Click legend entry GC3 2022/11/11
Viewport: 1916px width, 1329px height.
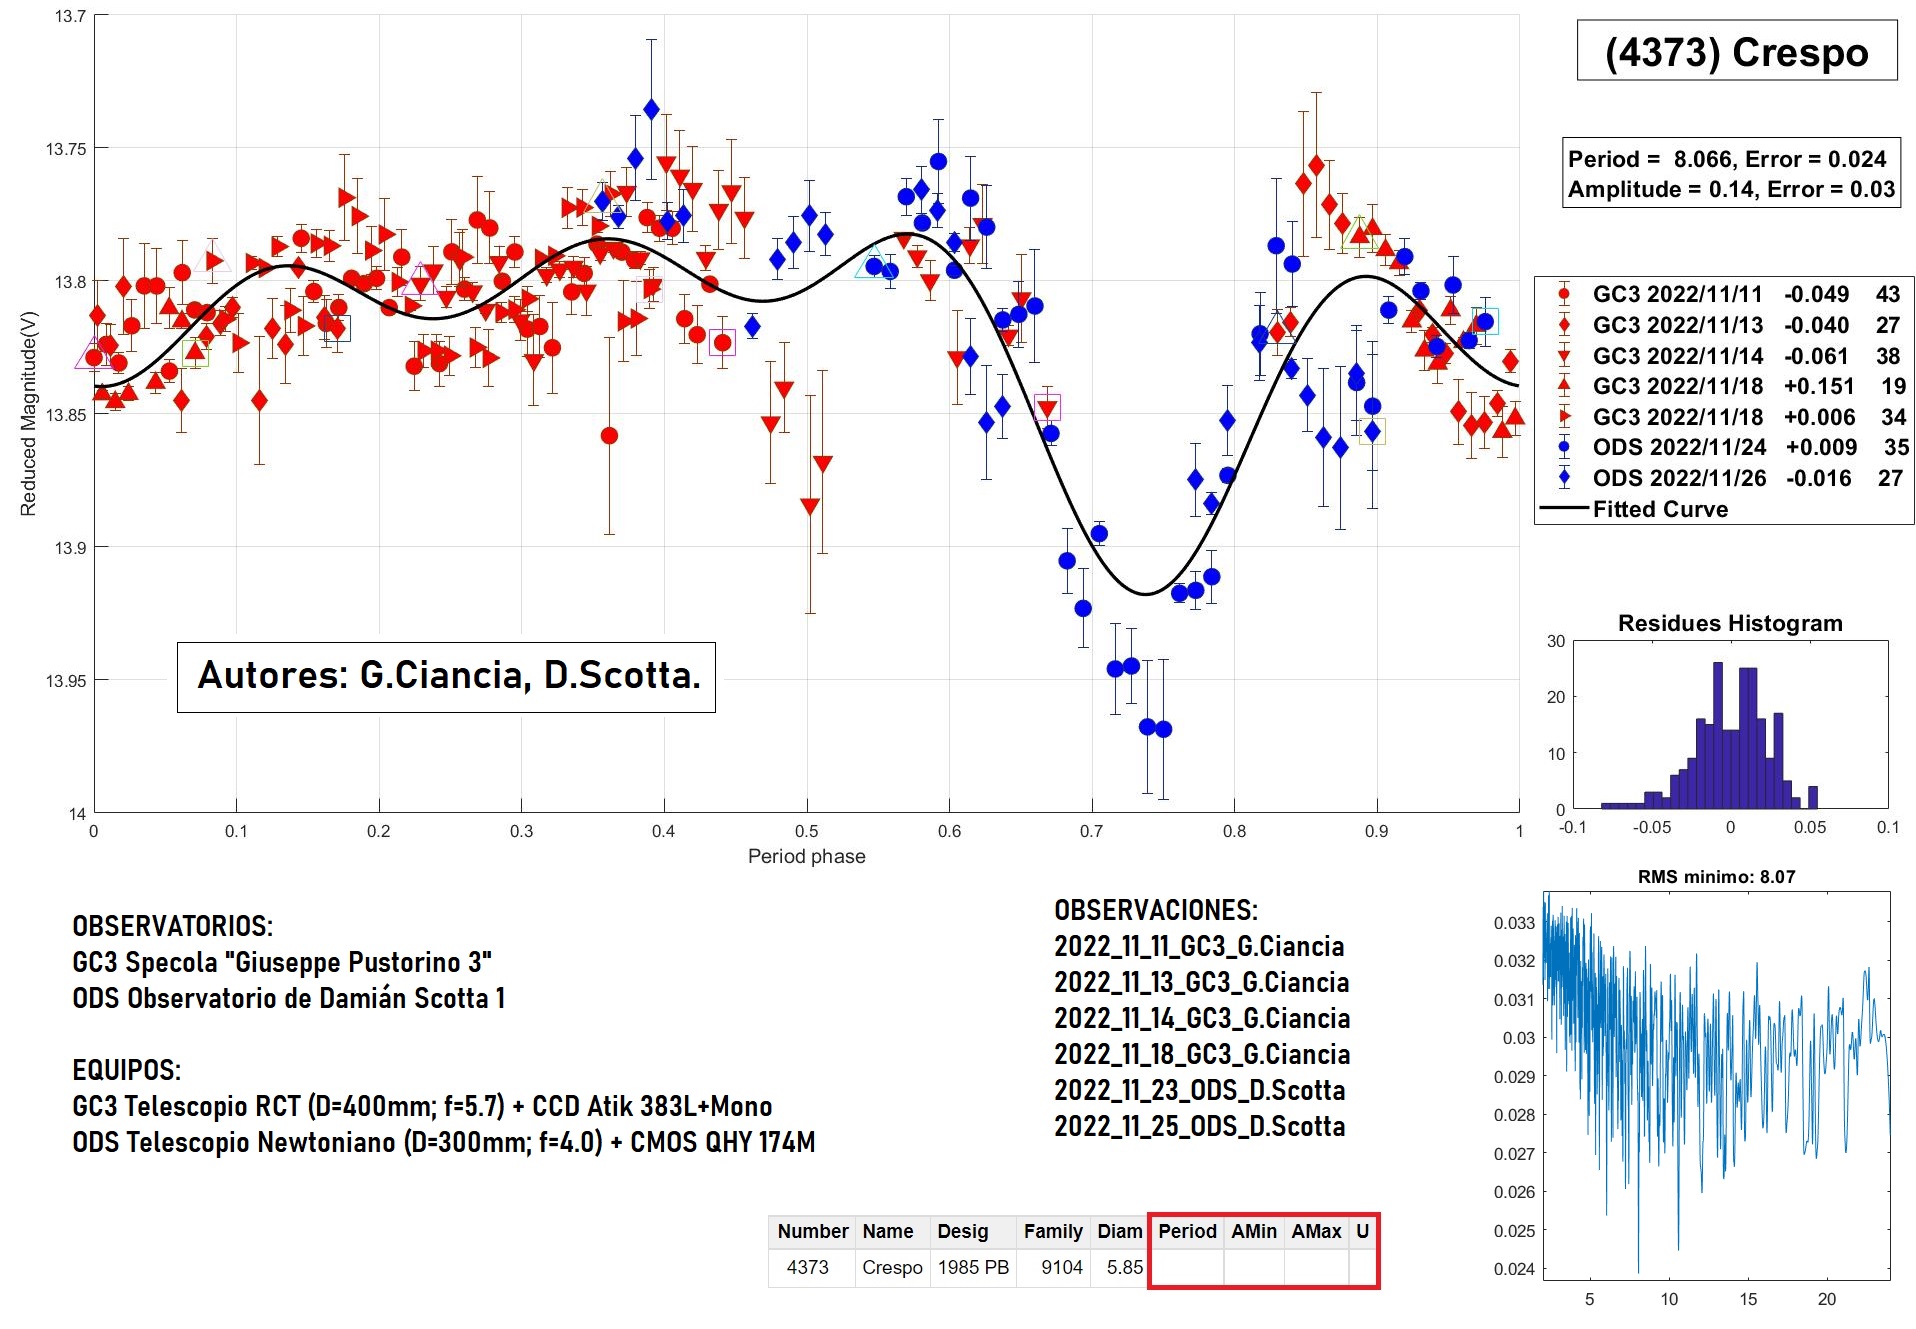(1724, 294)
